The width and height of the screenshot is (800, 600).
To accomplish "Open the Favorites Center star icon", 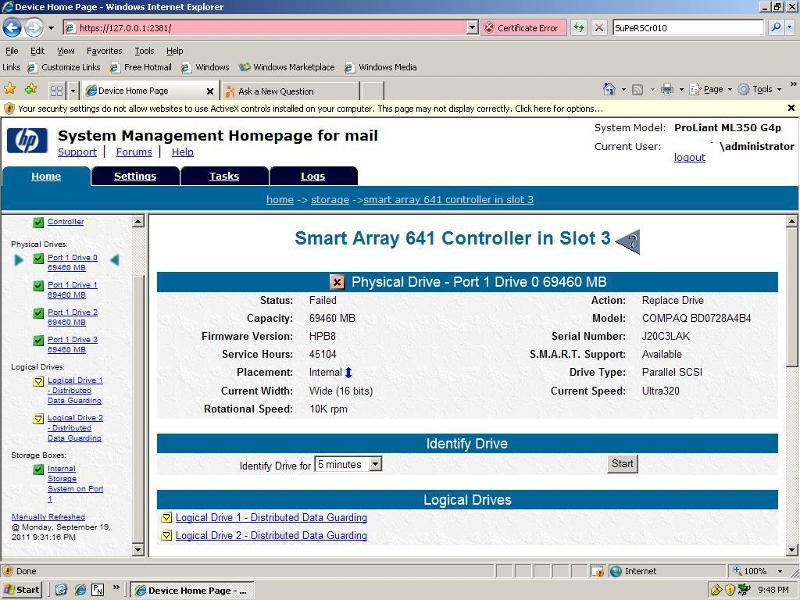I will [10, 89].
